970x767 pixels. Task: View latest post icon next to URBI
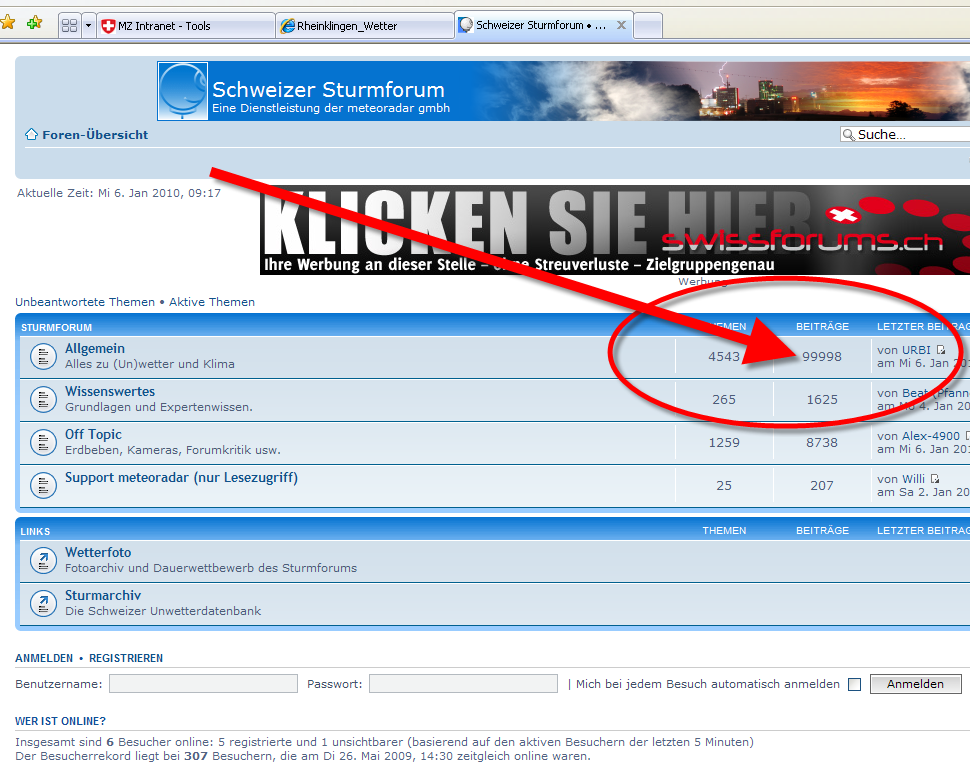coord(940,350)
